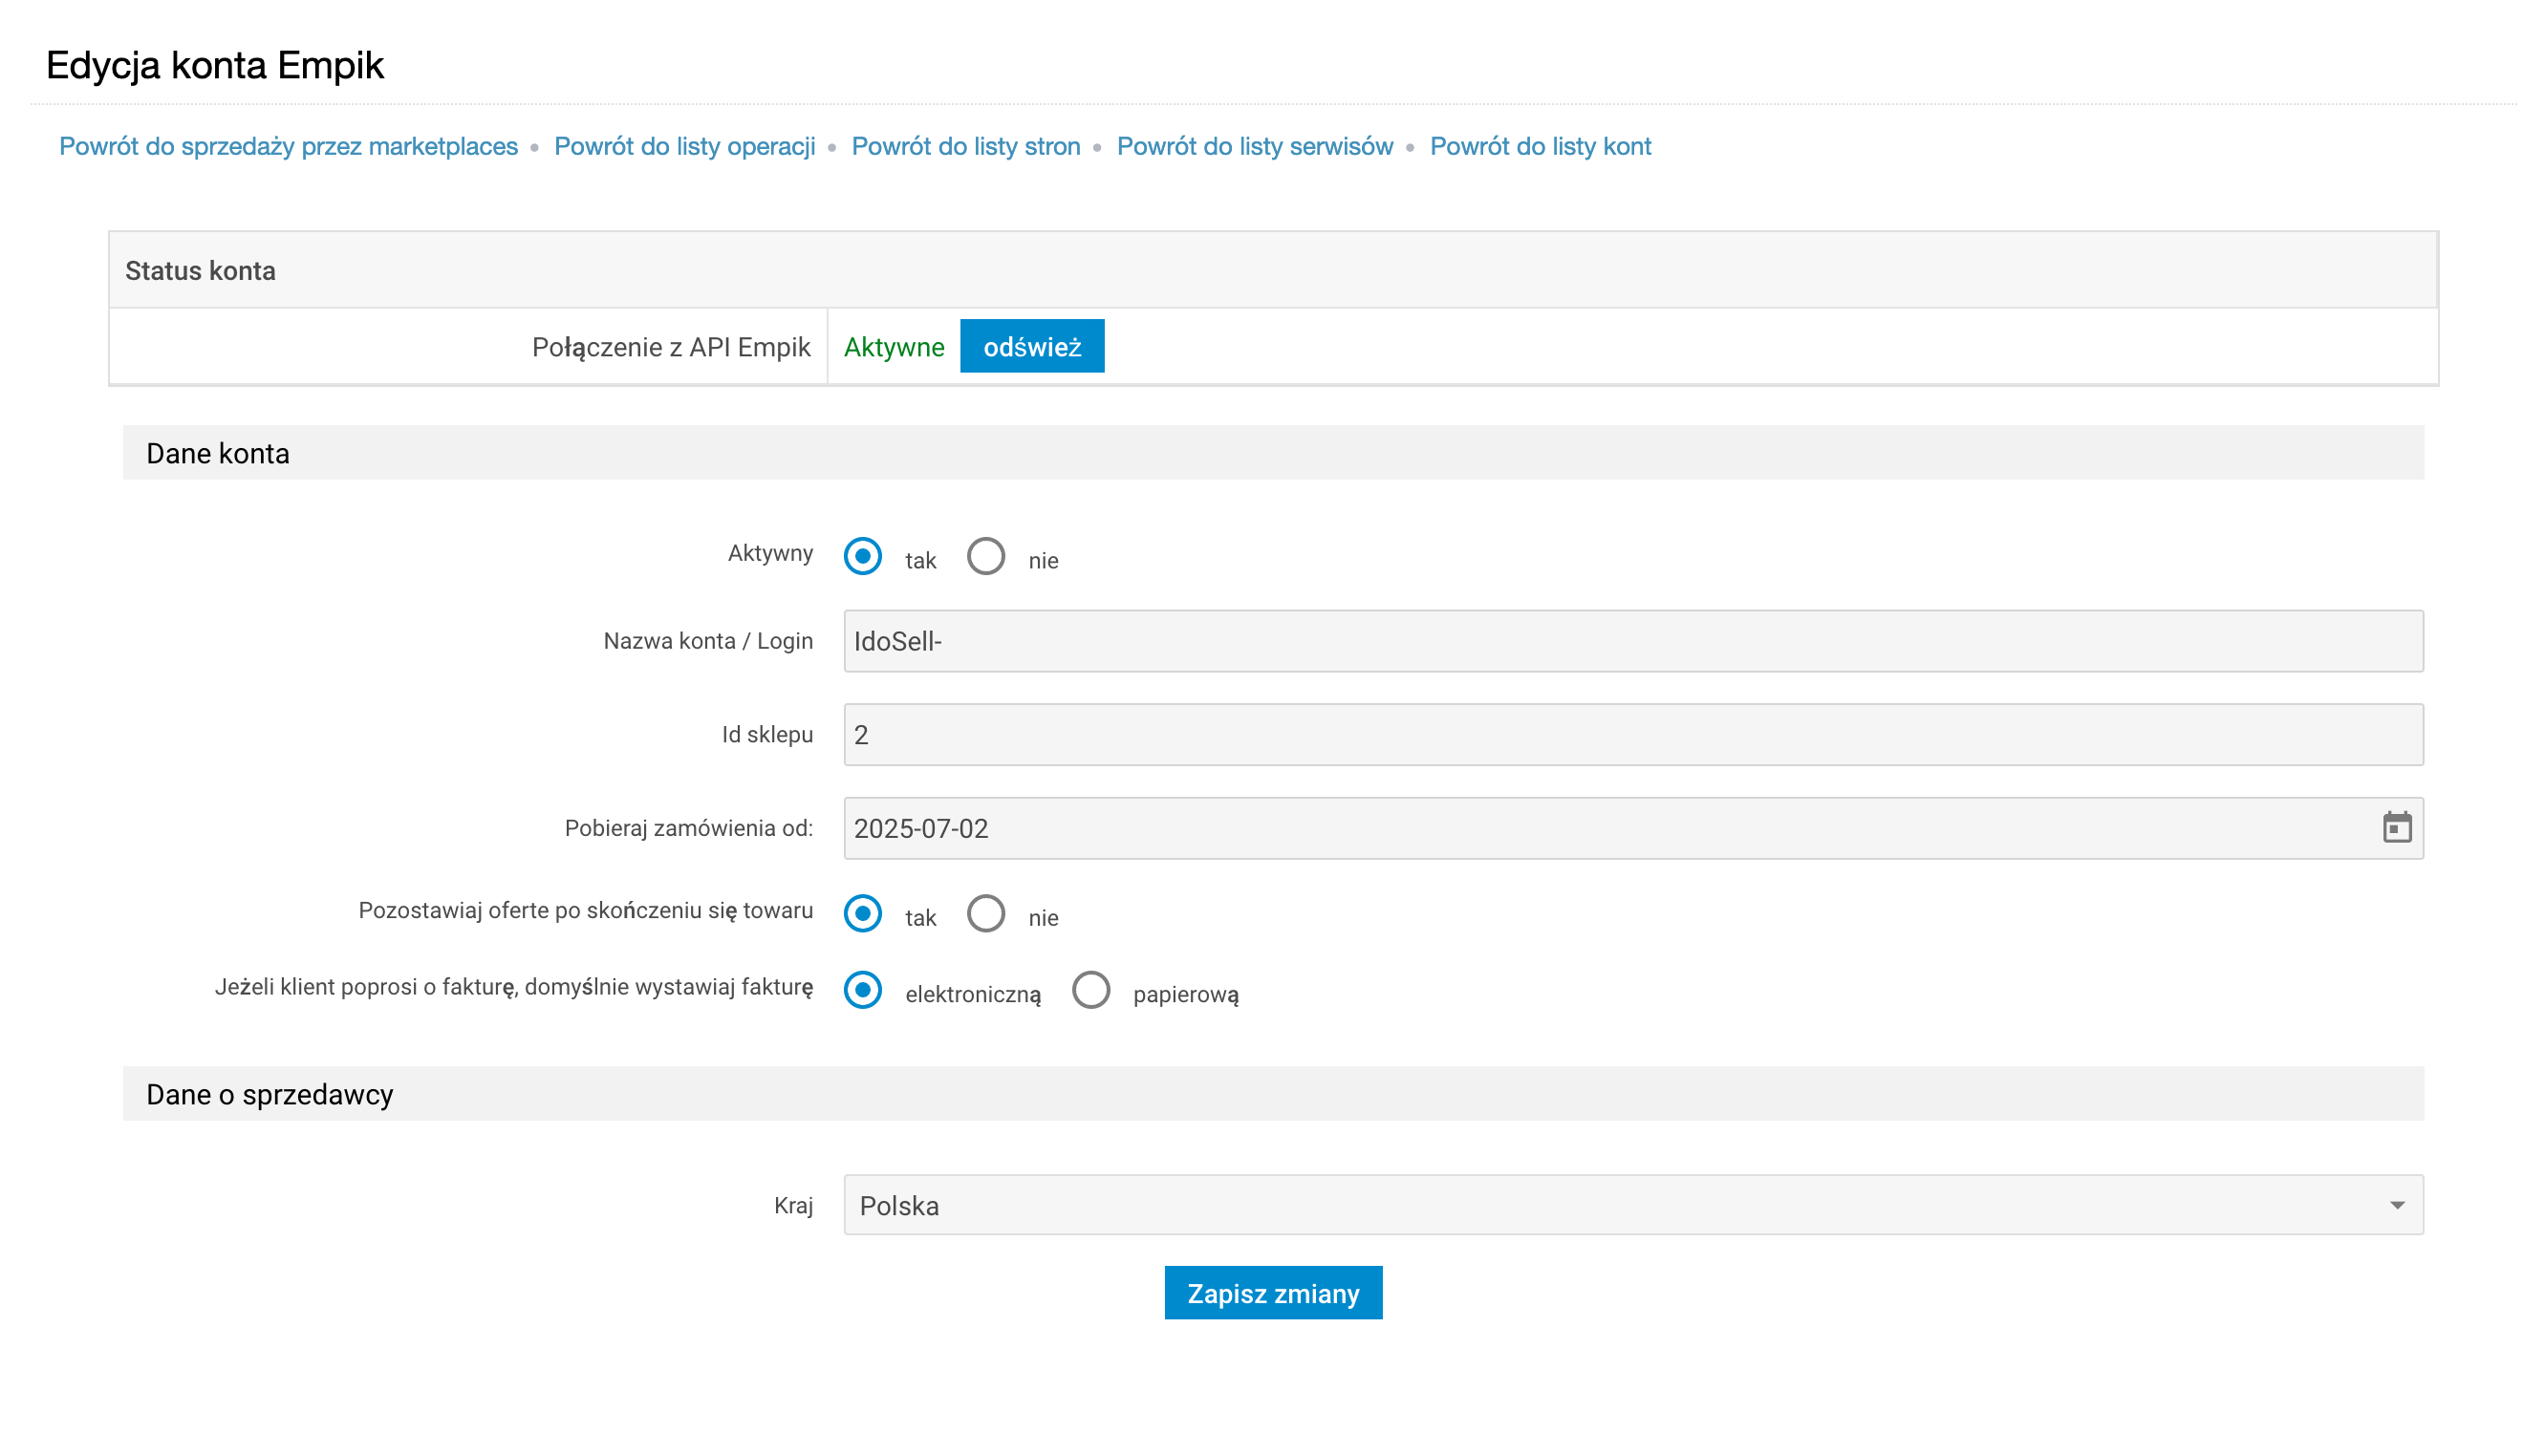Open Powrót do sprzedaży przez marketplaces link

click(x=288, y=146)
